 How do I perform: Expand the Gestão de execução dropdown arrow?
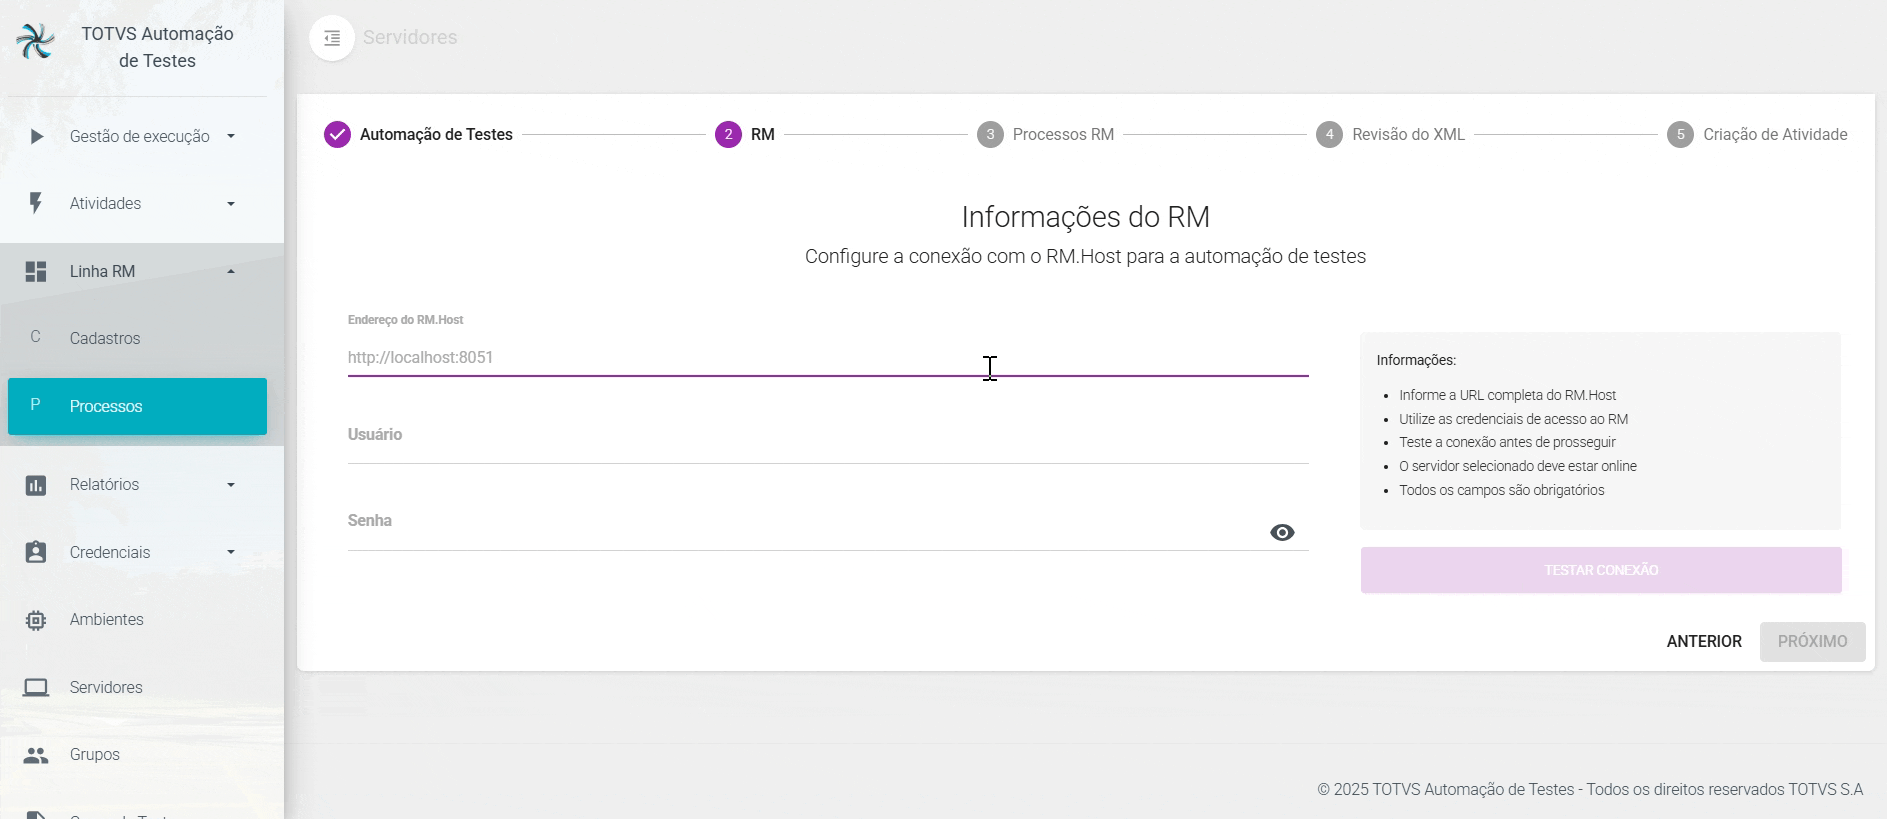pyautogui.click(x=231, y=136)
